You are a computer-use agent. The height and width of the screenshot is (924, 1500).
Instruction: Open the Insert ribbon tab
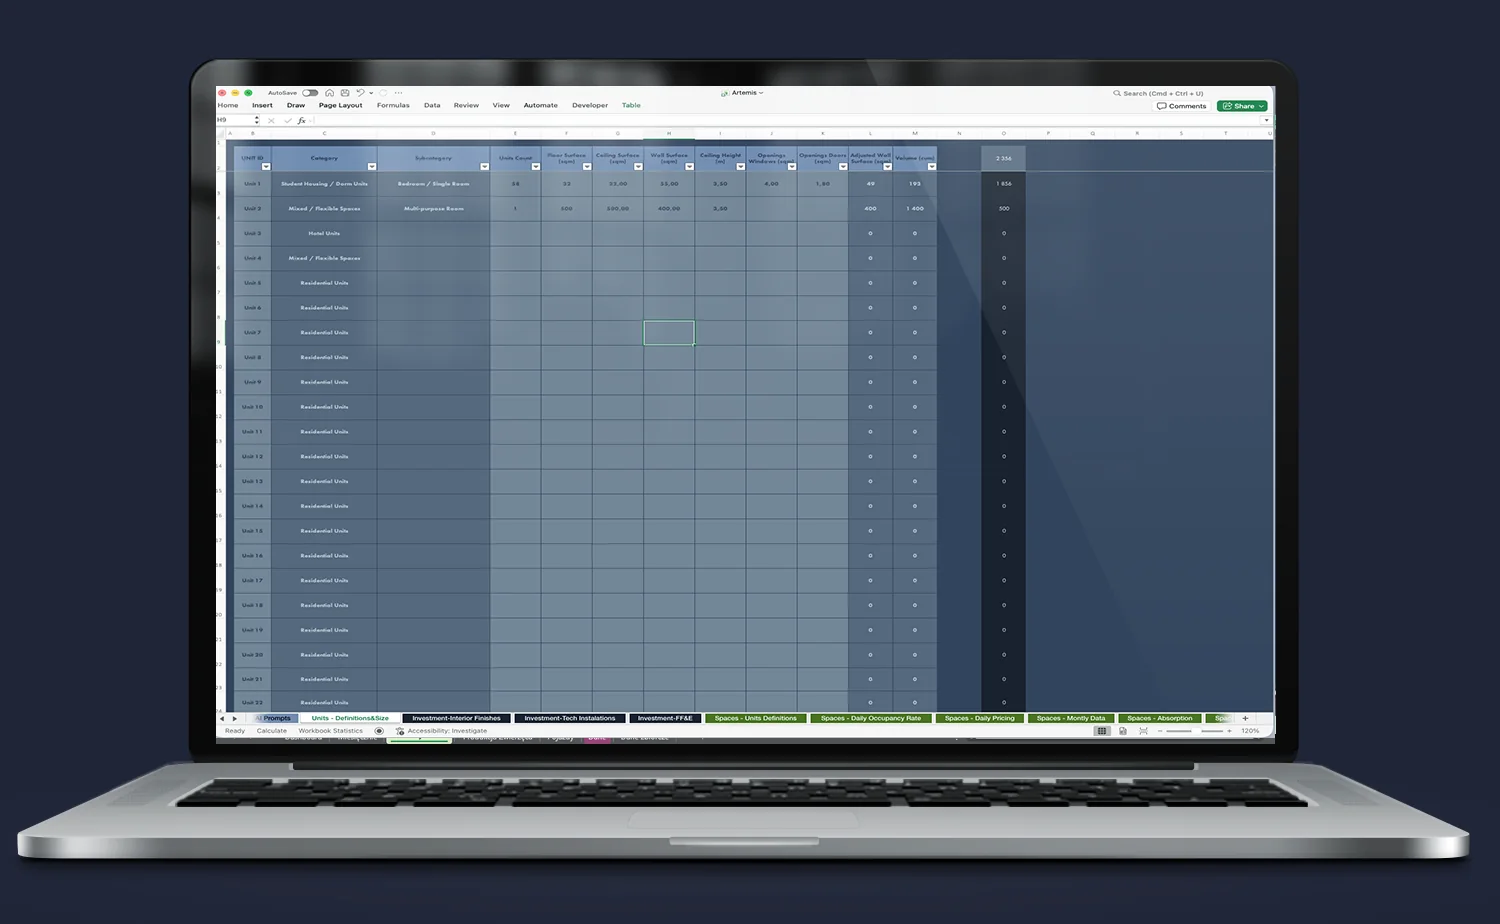pyautogui.click(x=262, y=105)
